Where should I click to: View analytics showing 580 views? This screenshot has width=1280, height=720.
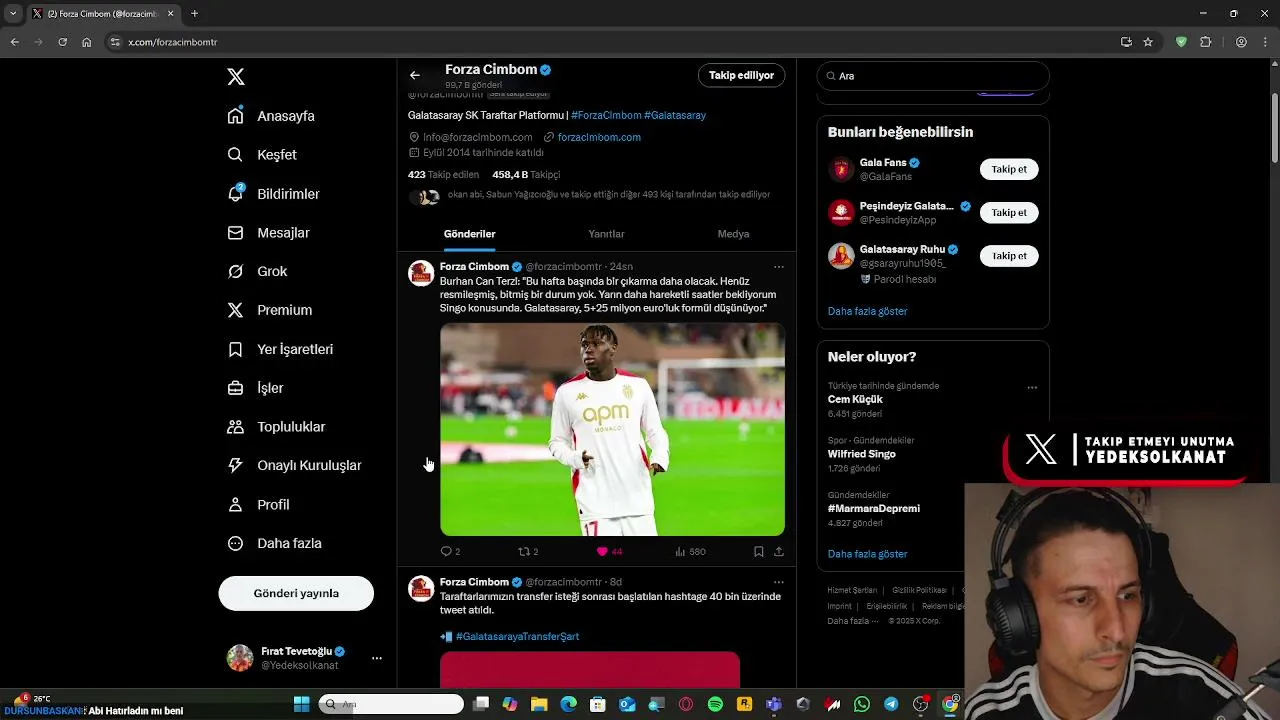coord(690,551)
